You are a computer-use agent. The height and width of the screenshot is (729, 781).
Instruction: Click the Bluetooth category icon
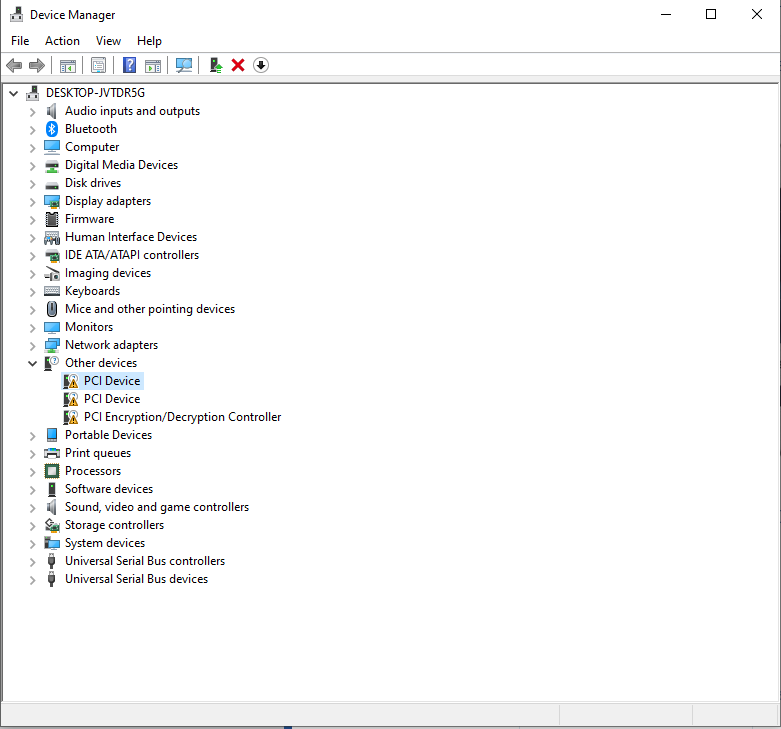click(x=52, y=129)
